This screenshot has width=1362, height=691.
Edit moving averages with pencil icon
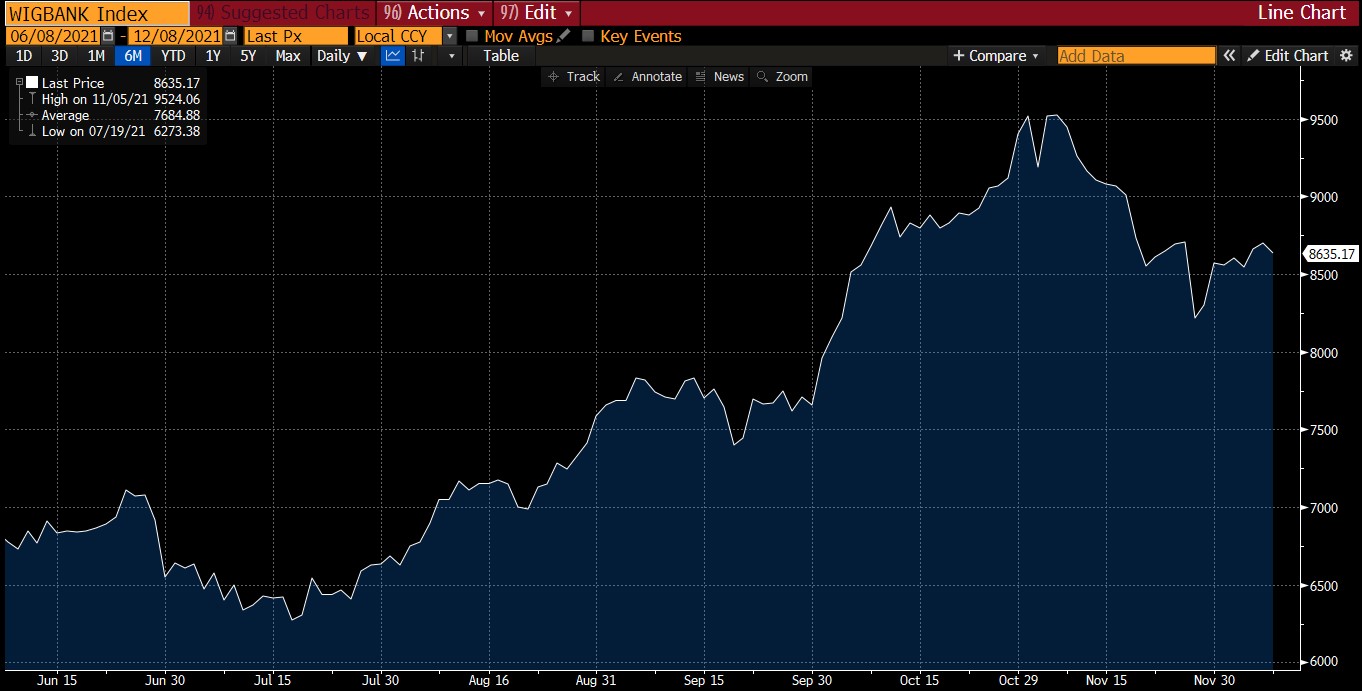(x=564, y=36)
